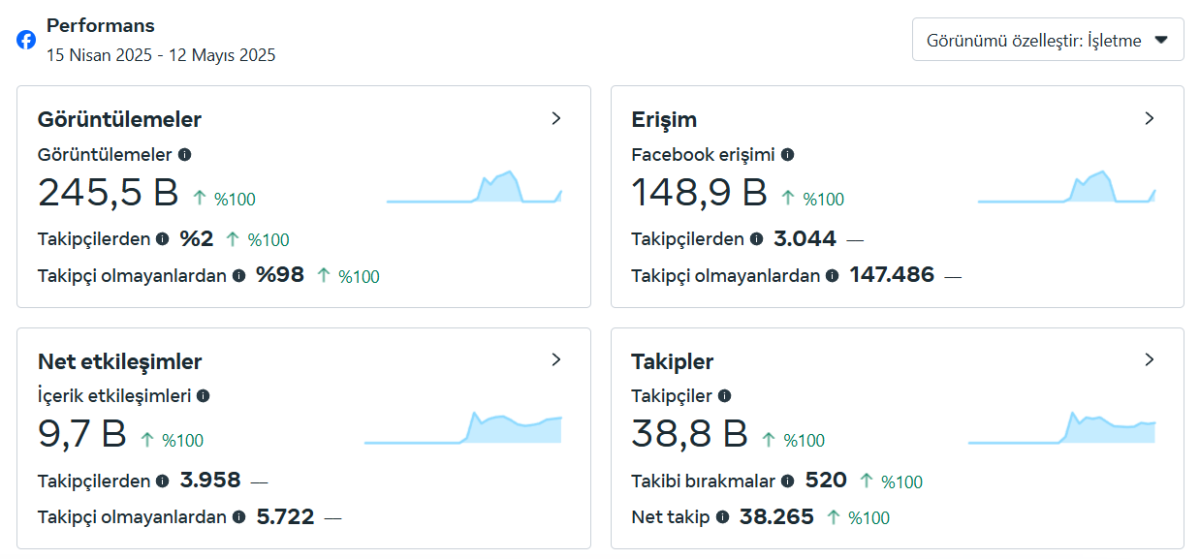This screenshot has width=1200, height=559.
Task: Click the Takipçiler trend sparkline chart
Action: tap(1062, 427)
